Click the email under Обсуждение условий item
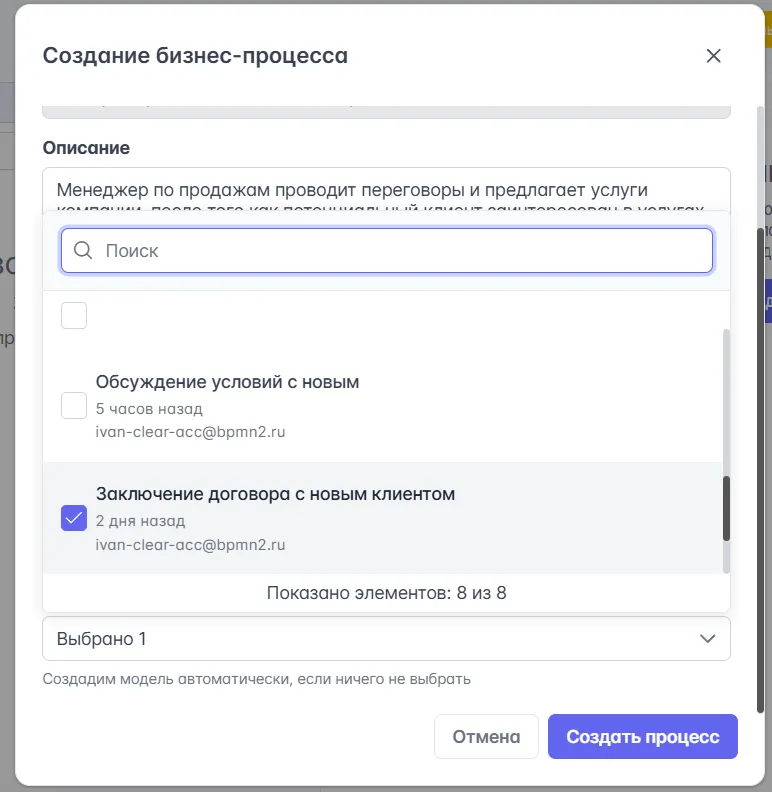This screenshot has width=772, height=792. pos(190,432)
